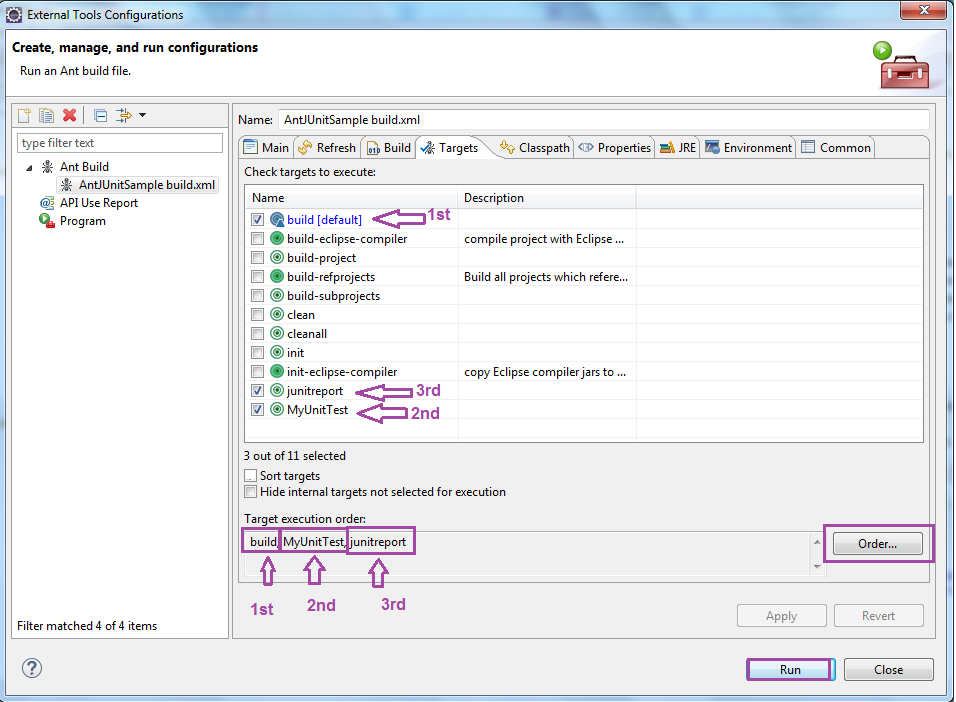Select the Program configuration type
Image resolution: width=956 pixels, height=702 pixels.
pyautogui.click(x=82, y=221)
